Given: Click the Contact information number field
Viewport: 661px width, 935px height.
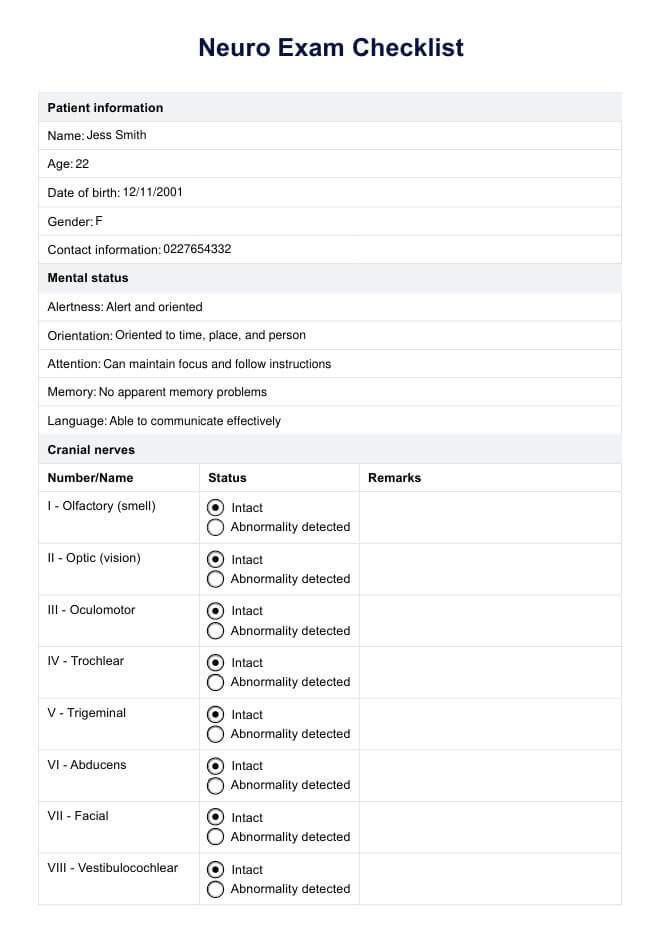Looking at the screenshot, I should click(x=197, y=249).
